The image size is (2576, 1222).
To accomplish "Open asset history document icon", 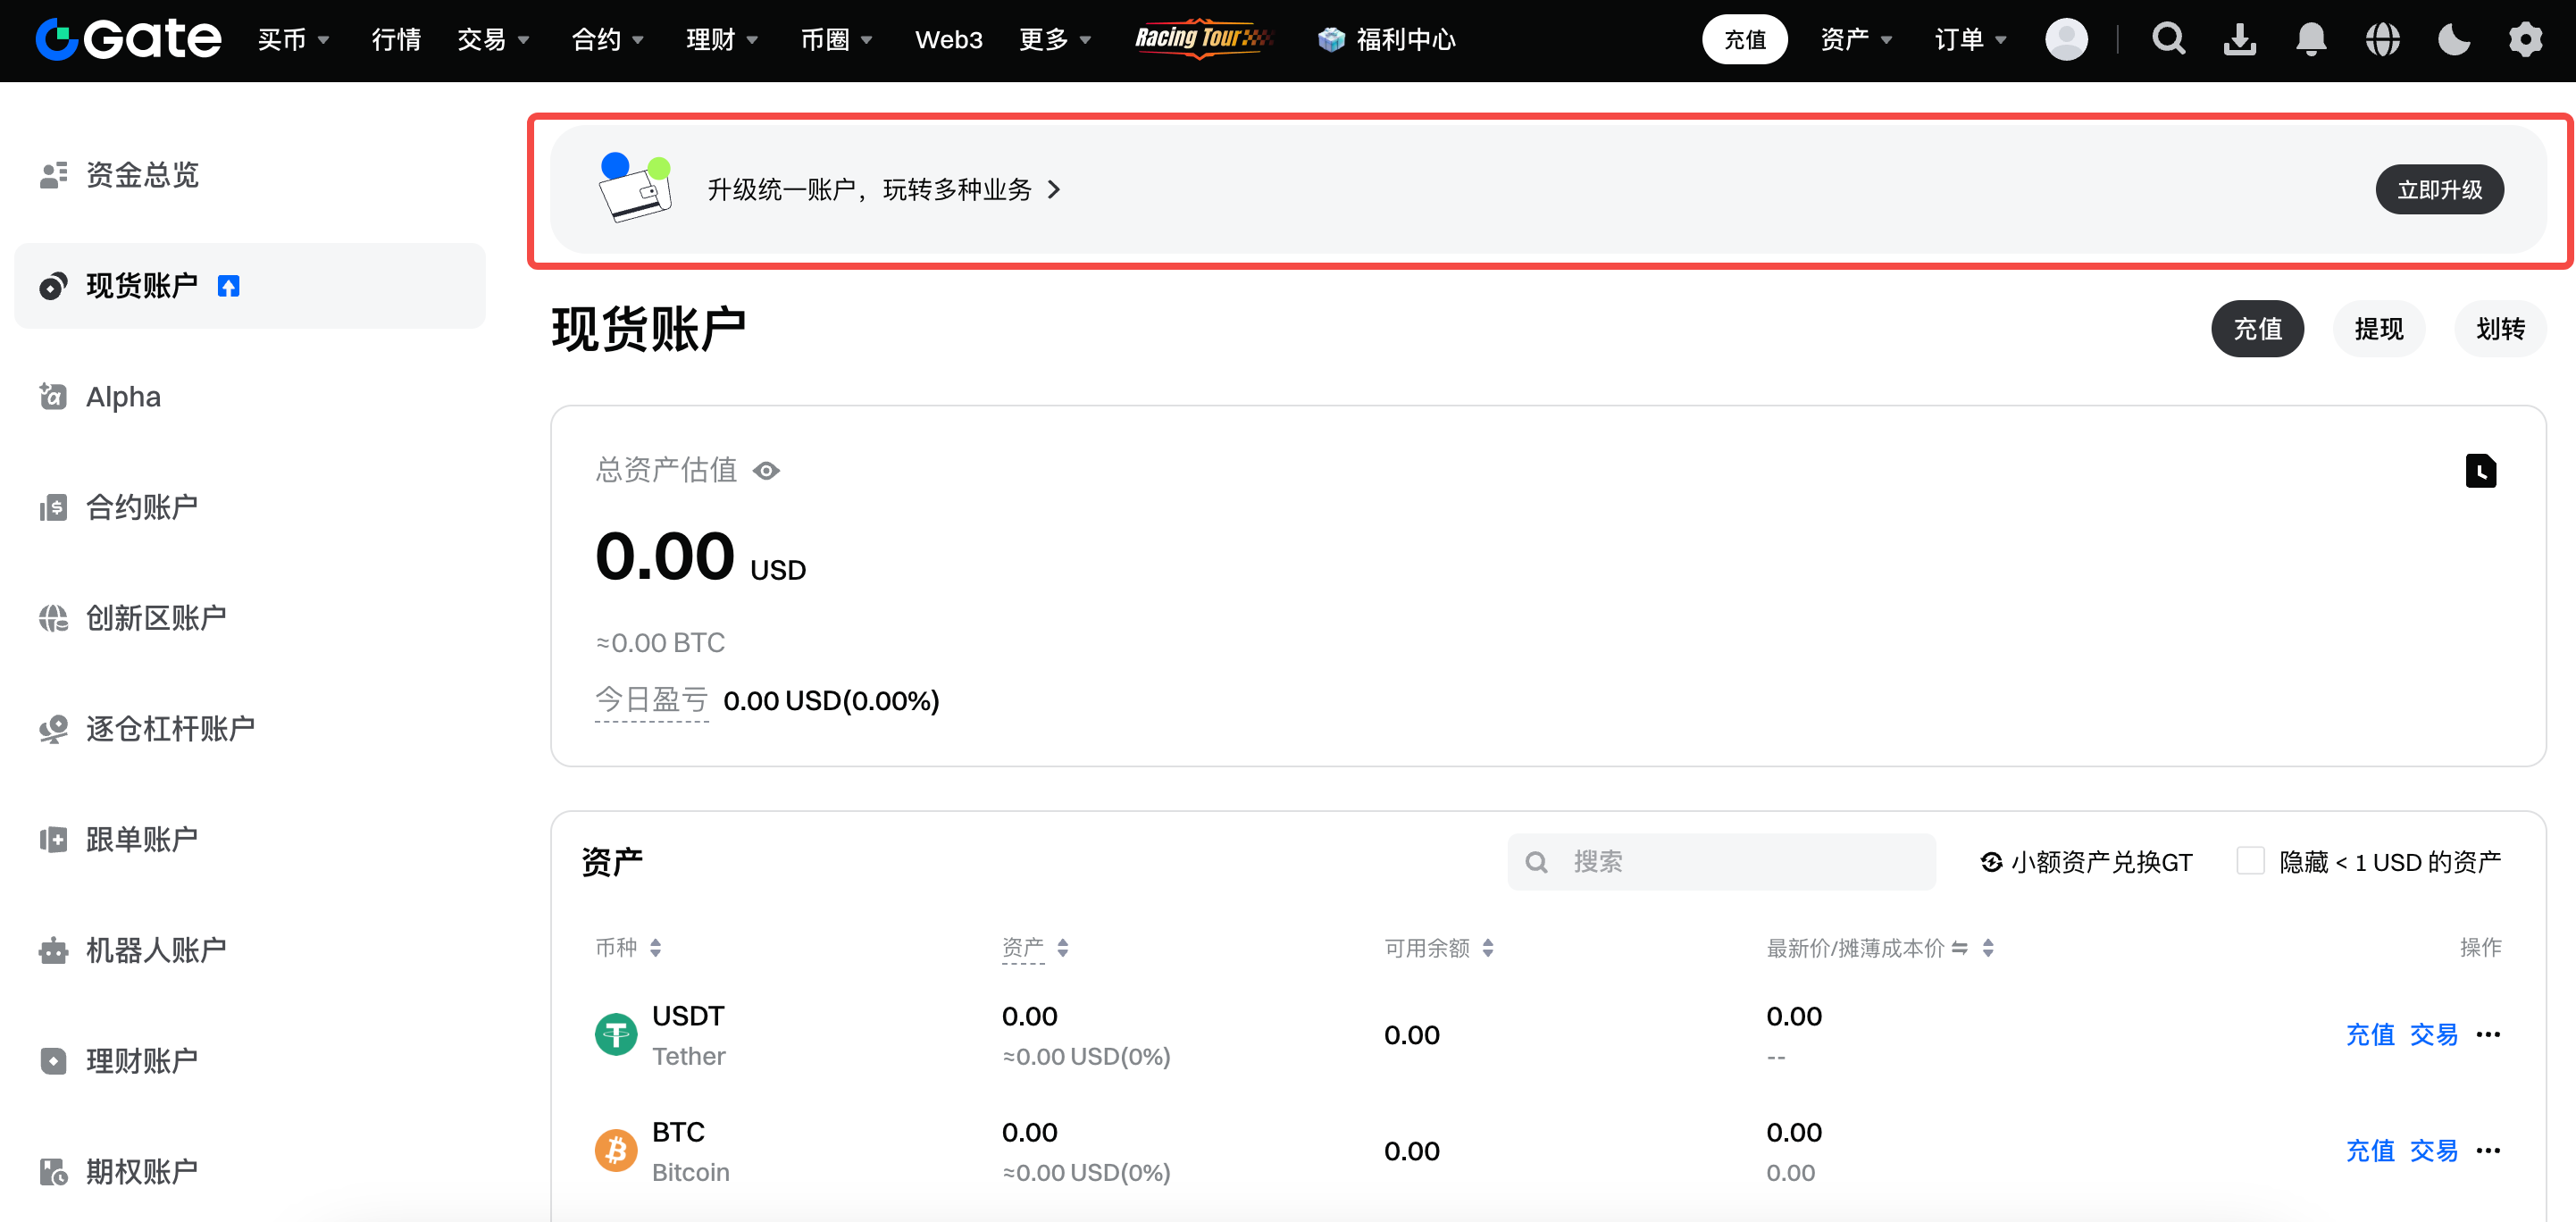I will pyautogui.click(x=2480, y=471).
